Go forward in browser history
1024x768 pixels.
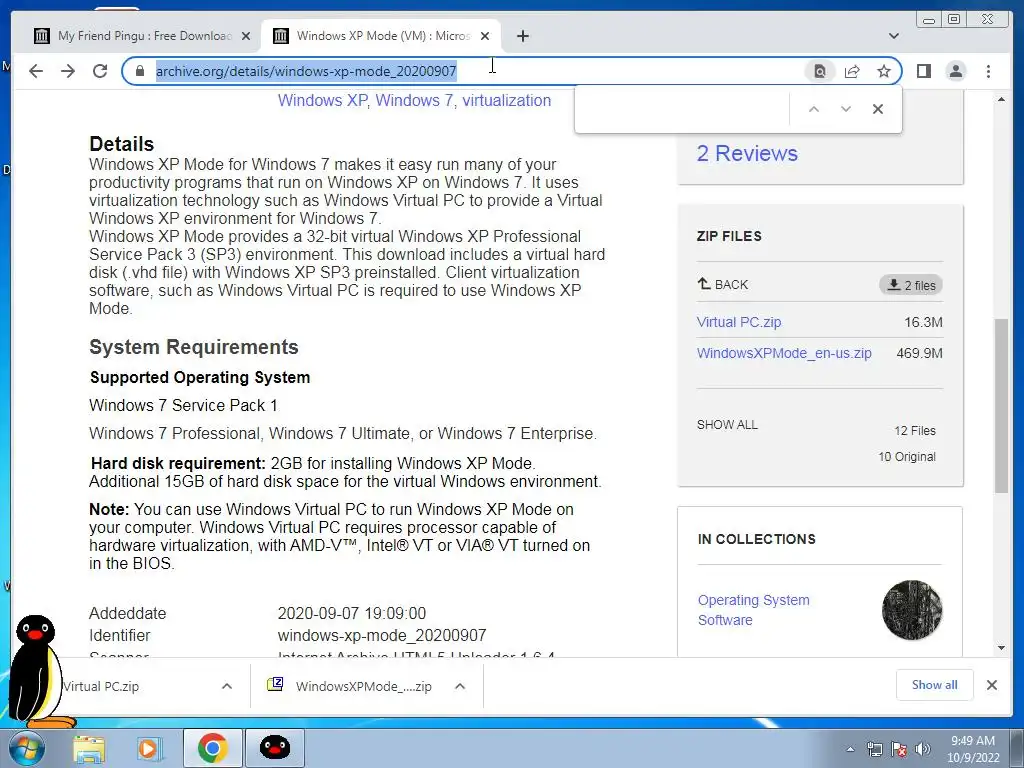pos(68,71)
